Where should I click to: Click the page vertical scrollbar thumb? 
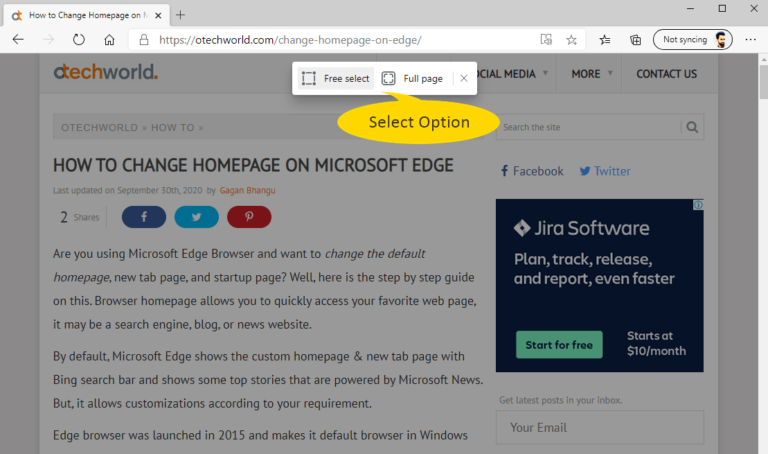[x=764, y=82]
